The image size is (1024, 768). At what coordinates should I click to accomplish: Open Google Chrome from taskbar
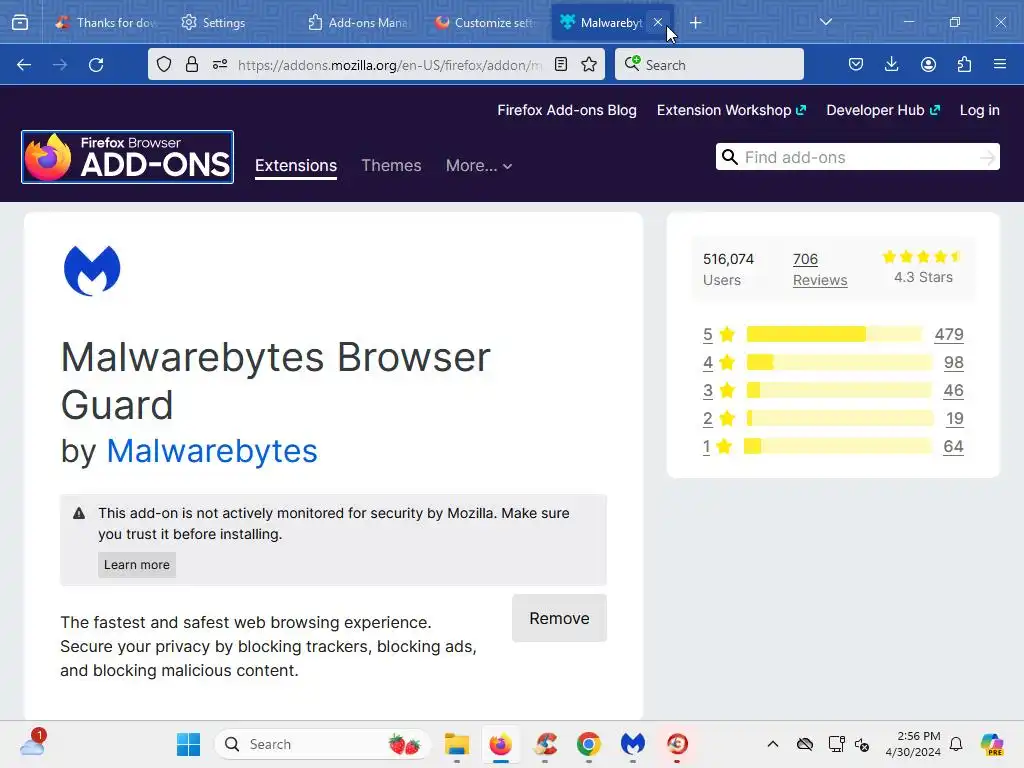588,744
